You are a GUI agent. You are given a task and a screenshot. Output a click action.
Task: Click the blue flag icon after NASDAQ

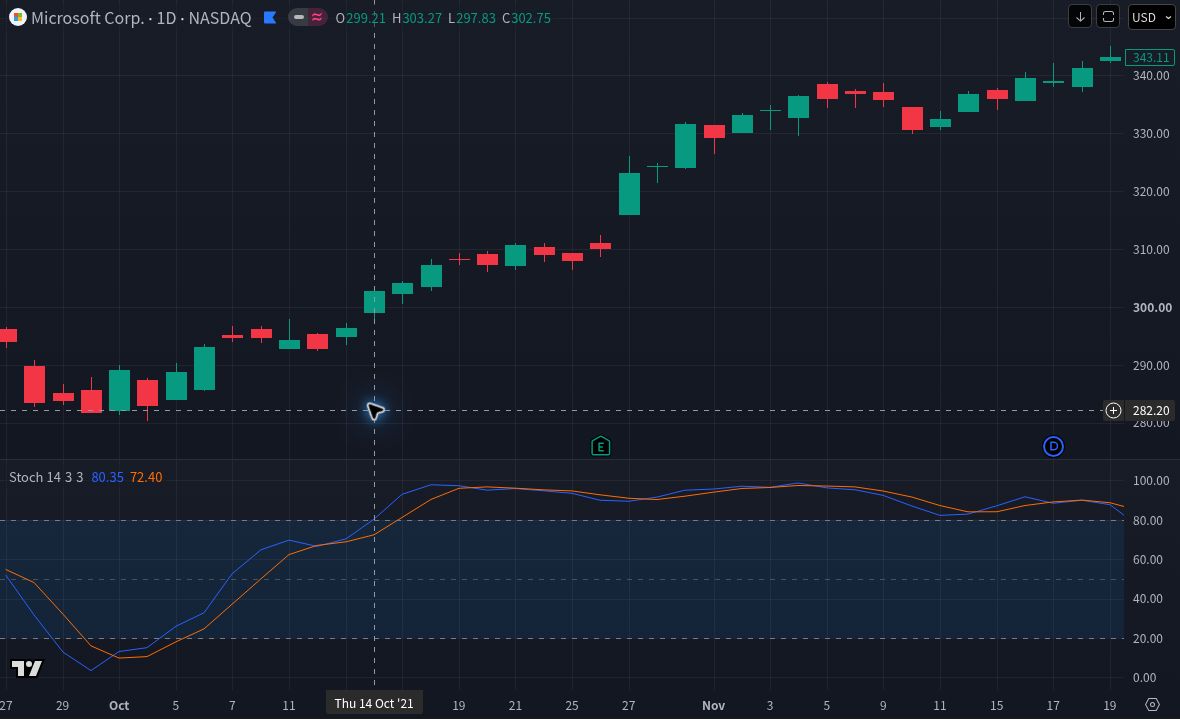tap(269, 17)
